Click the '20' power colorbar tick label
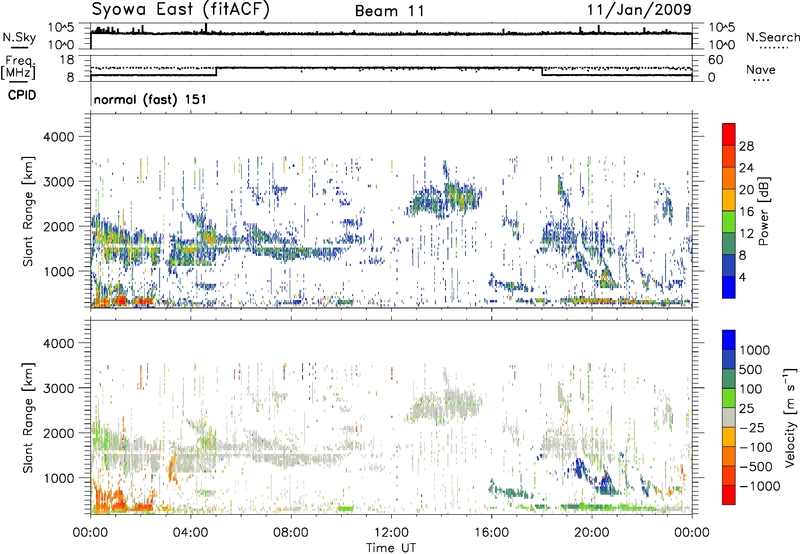This screenshot has height=554, width=800. 746,190
